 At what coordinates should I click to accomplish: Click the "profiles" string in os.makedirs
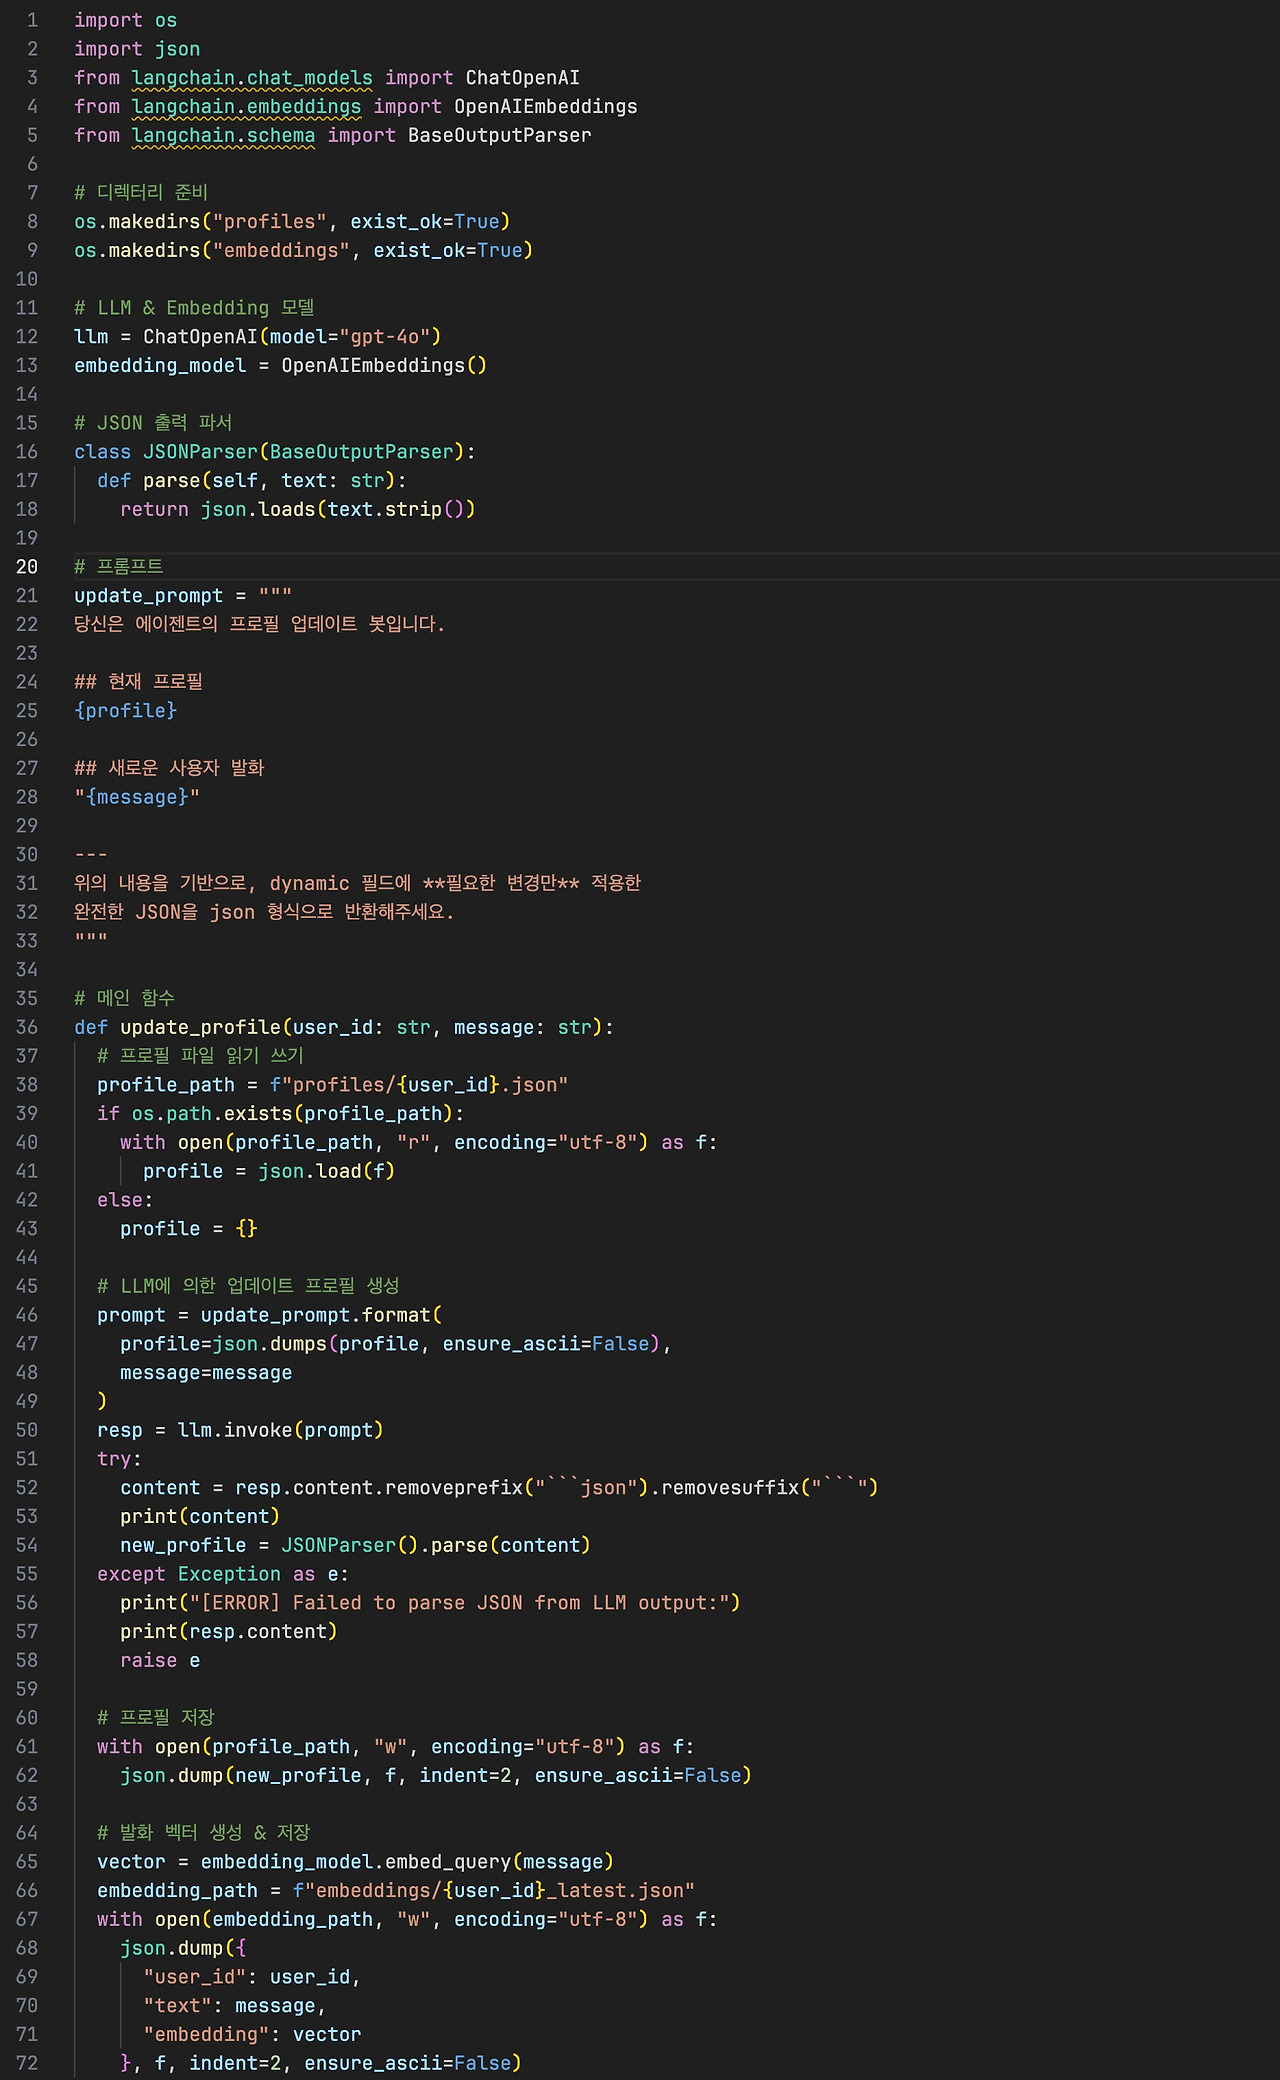tap(270, 221)
